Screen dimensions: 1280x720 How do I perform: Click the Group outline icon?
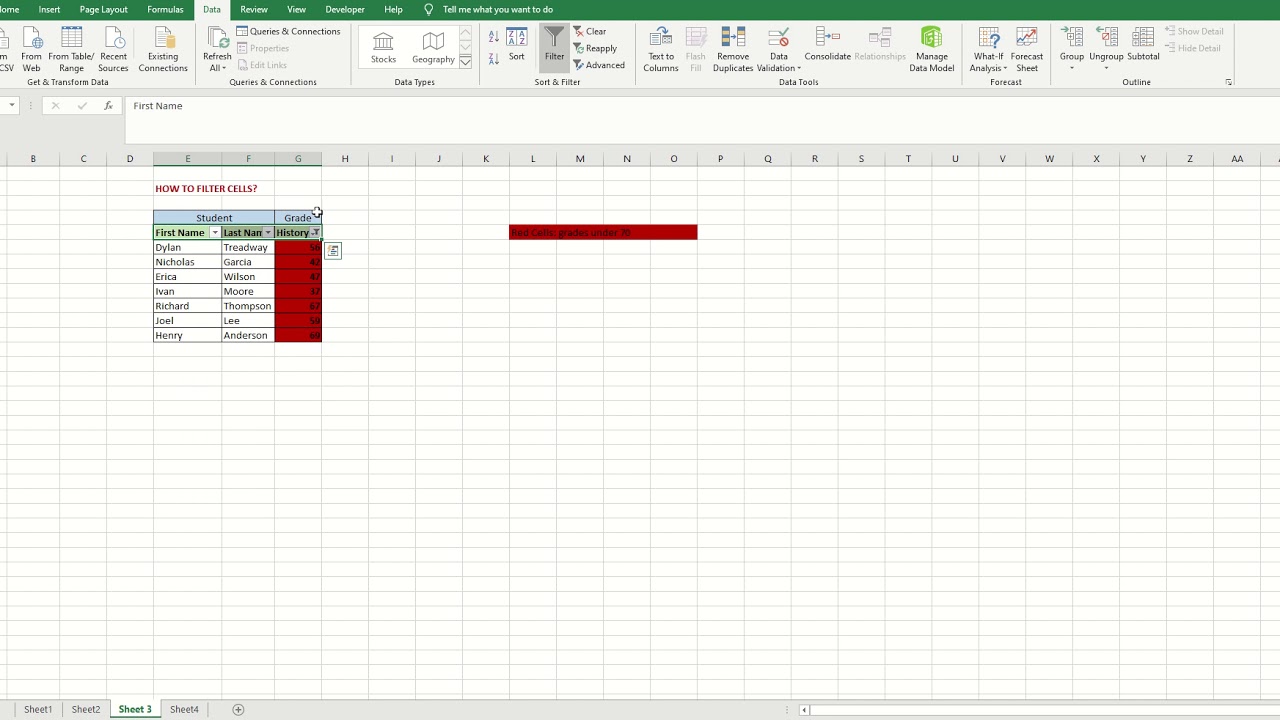pos(1072,38)
